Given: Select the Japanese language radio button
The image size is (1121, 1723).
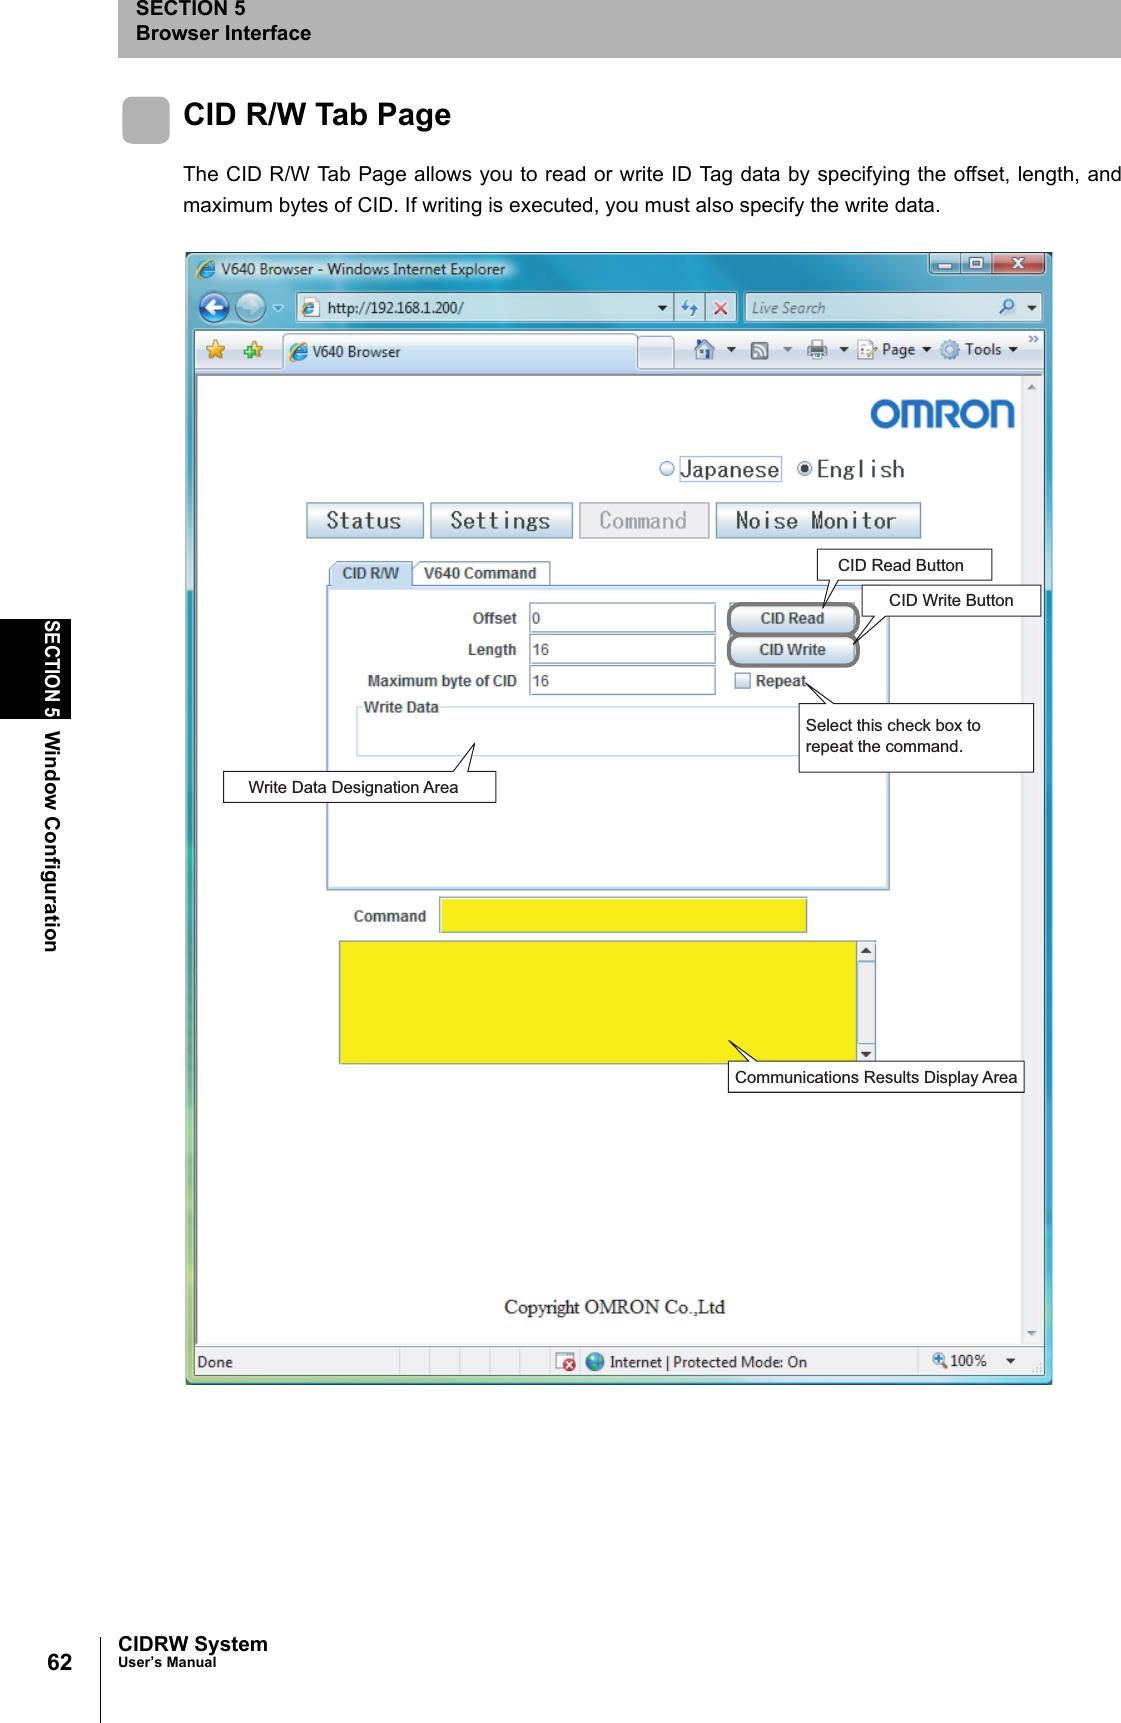Looking at the screenshot, I should click(x=667, y=469).
